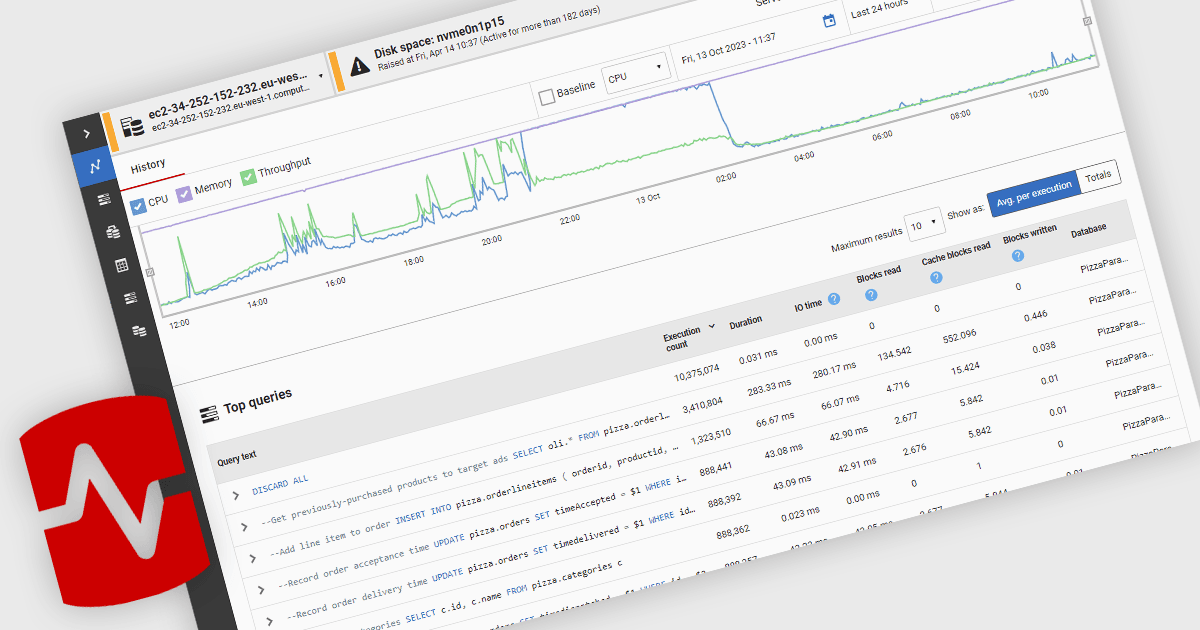
Task: Click execution count 3,410,804
Action: coord(702,404)
